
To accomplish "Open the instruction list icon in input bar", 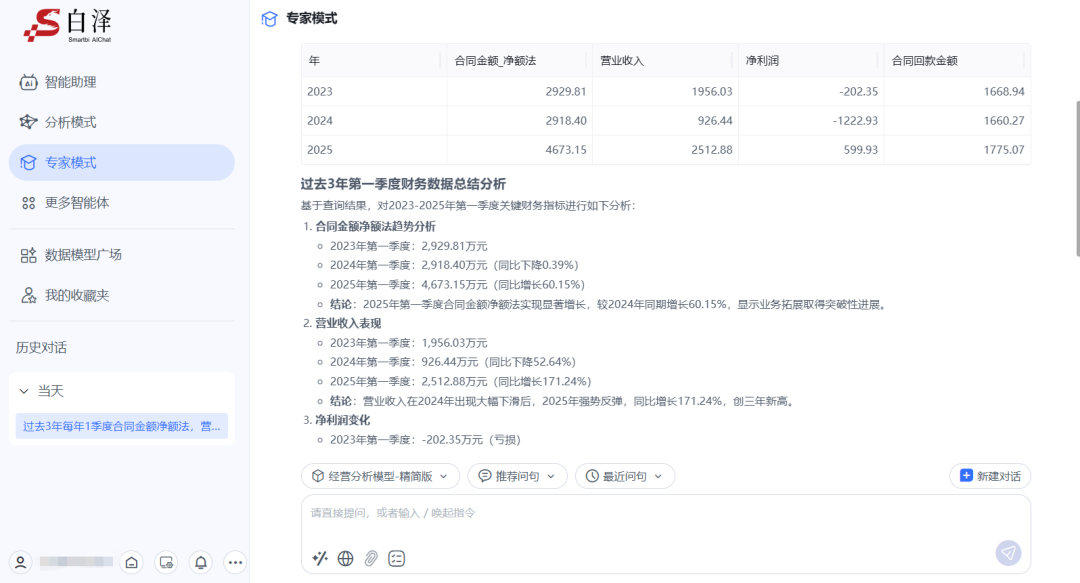I will (x=396, y=558).
